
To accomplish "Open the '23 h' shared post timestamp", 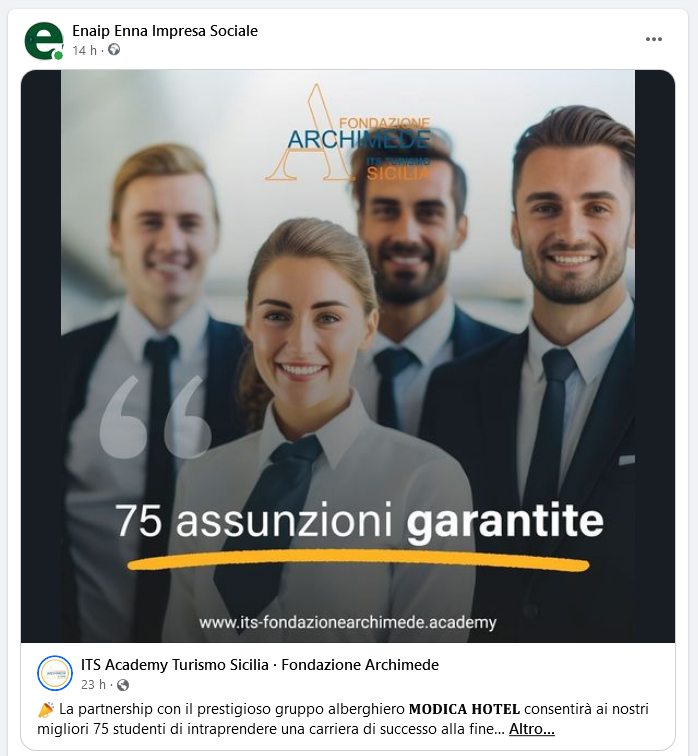I will pos(93,685).
